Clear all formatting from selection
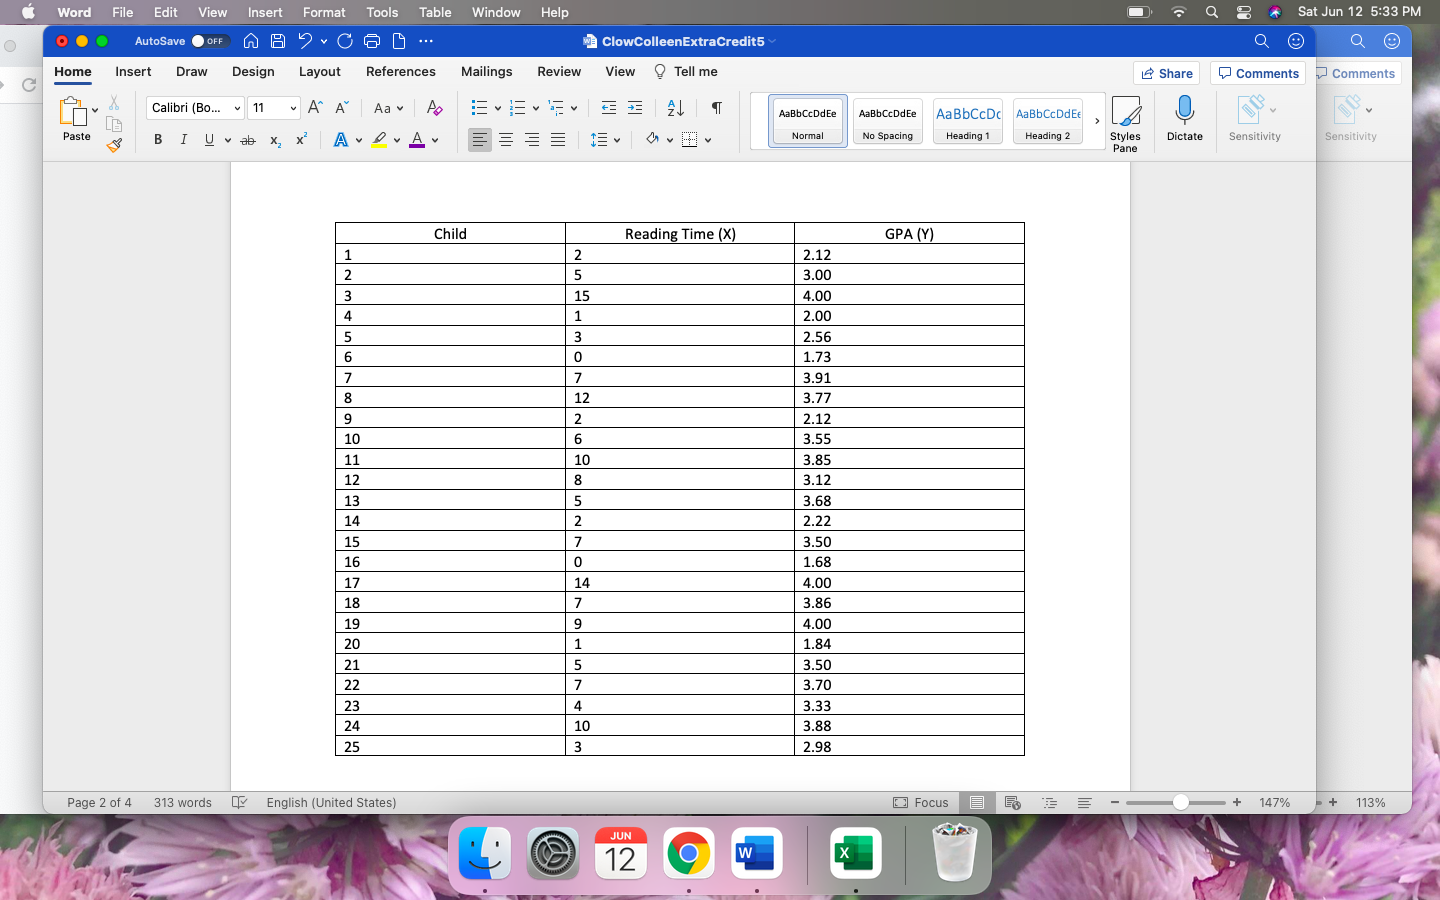The height and width of the screenshot is (900, 1440). [434, 108]
